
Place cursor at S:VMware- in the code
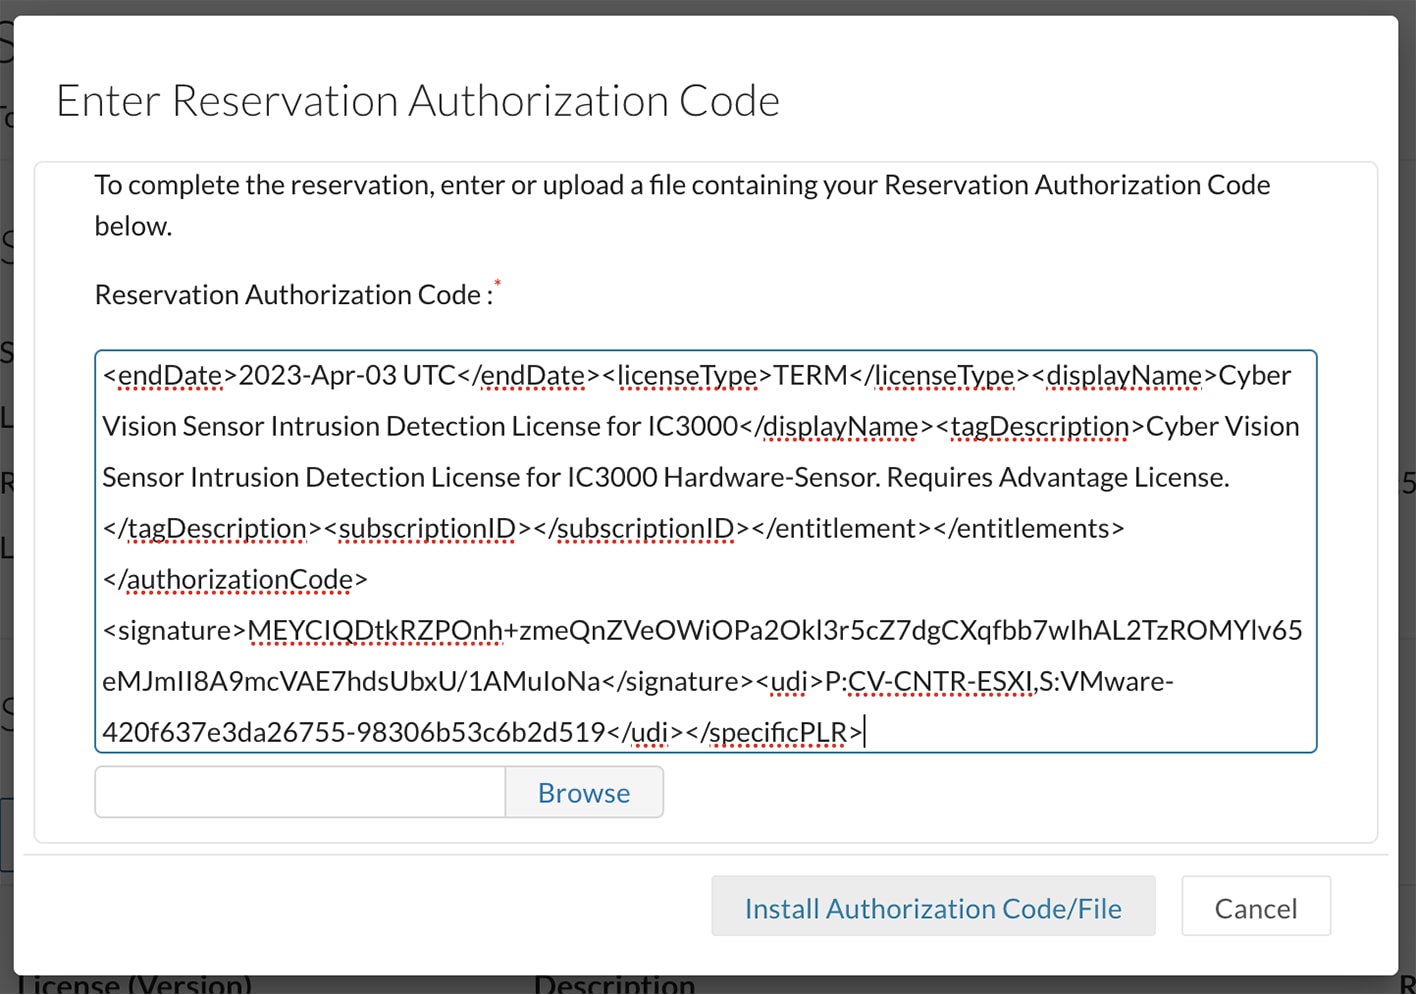click(1107, 682)
